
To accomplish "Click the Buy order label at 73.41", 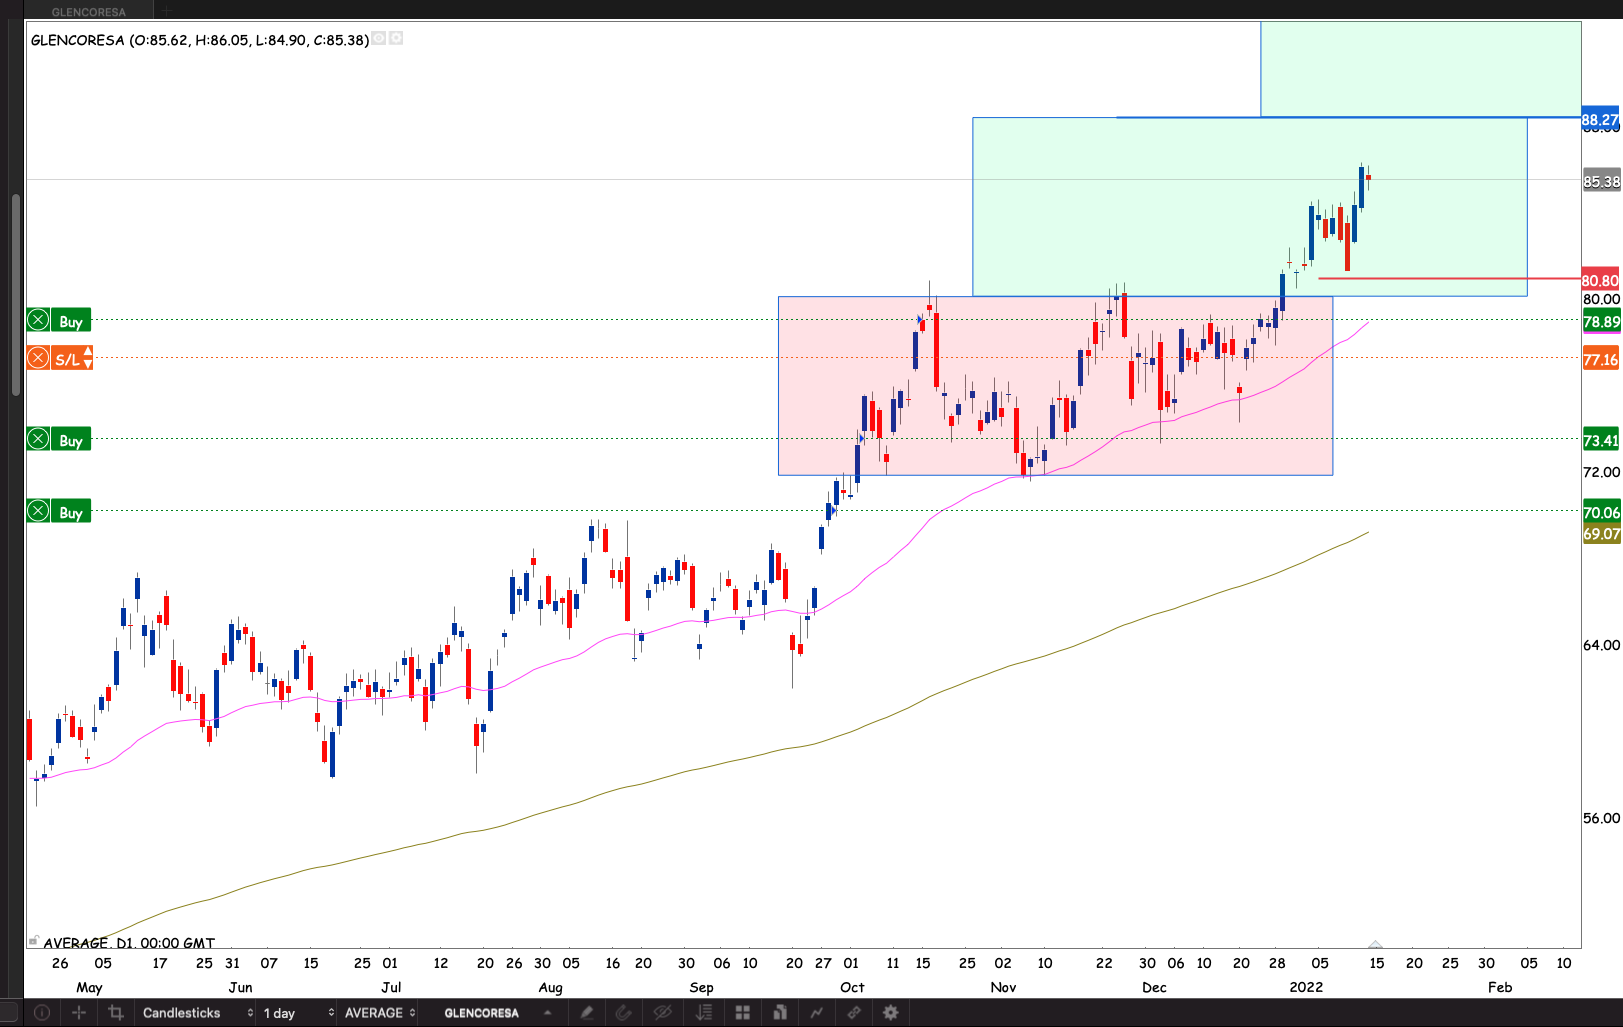I will click(x=71, y=440).
